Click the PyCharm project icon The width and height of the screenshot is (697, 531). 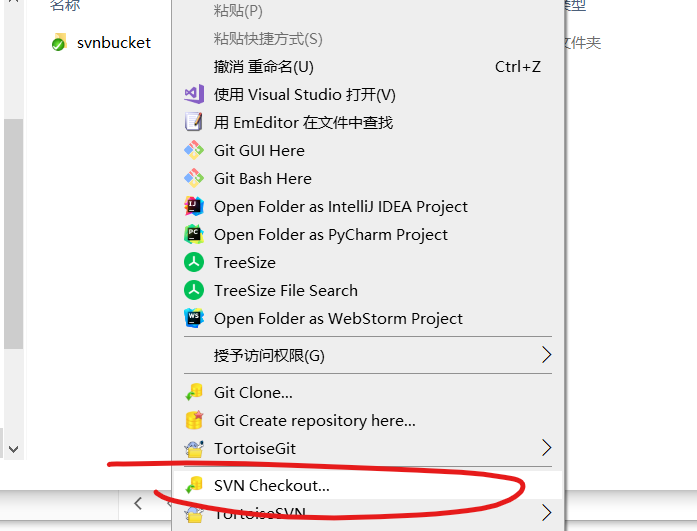(194, 234)
